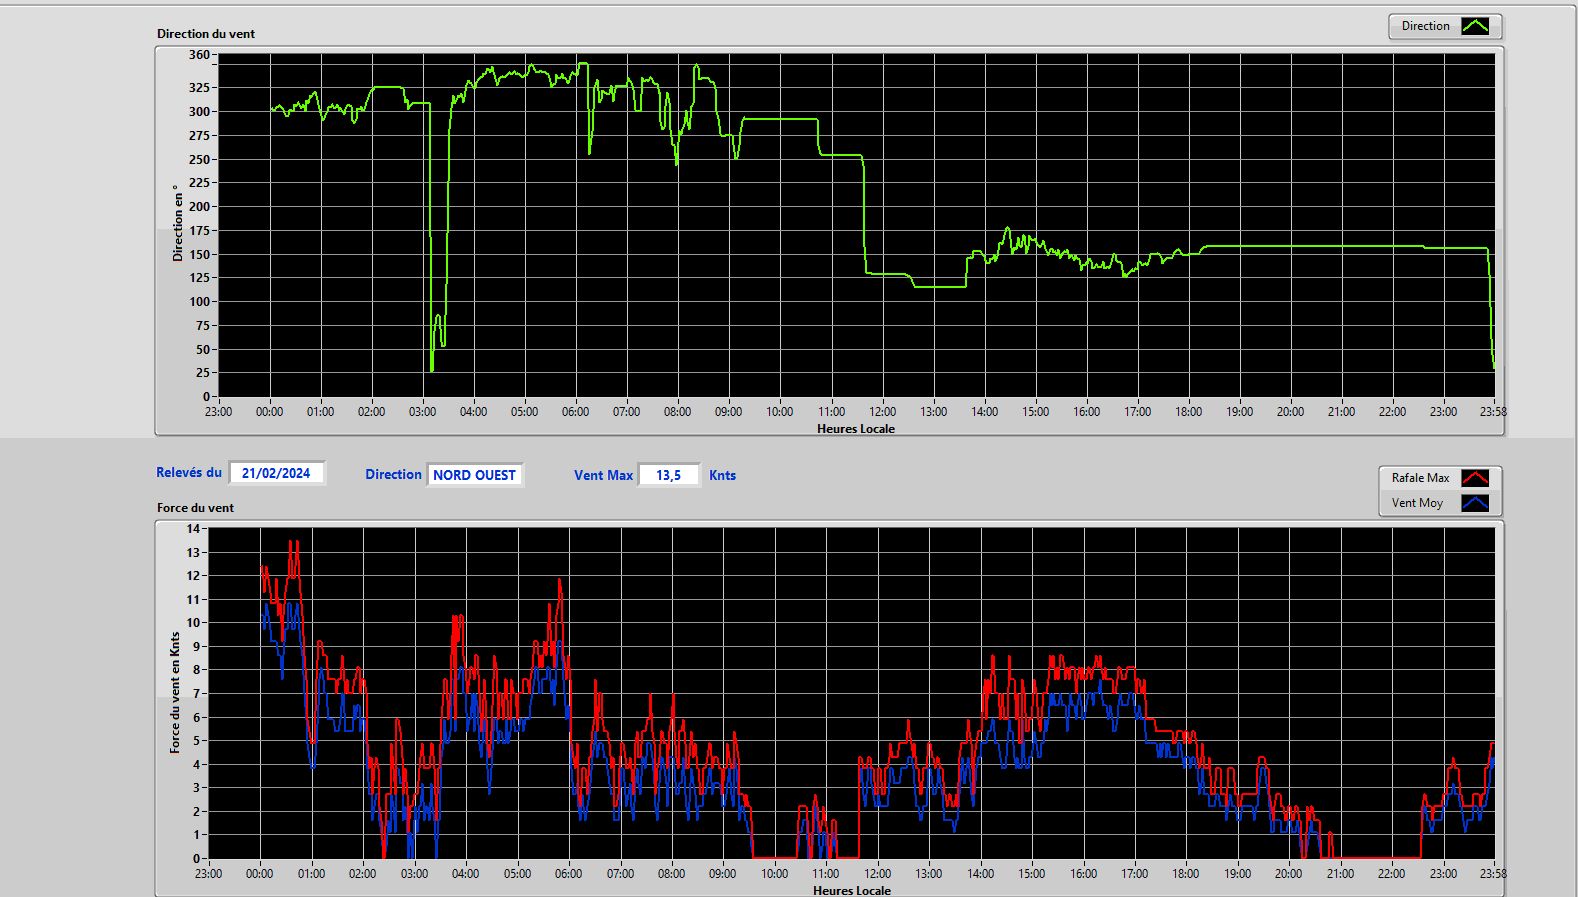
Task: Click the 14 value on force axis
Action: 193,529
